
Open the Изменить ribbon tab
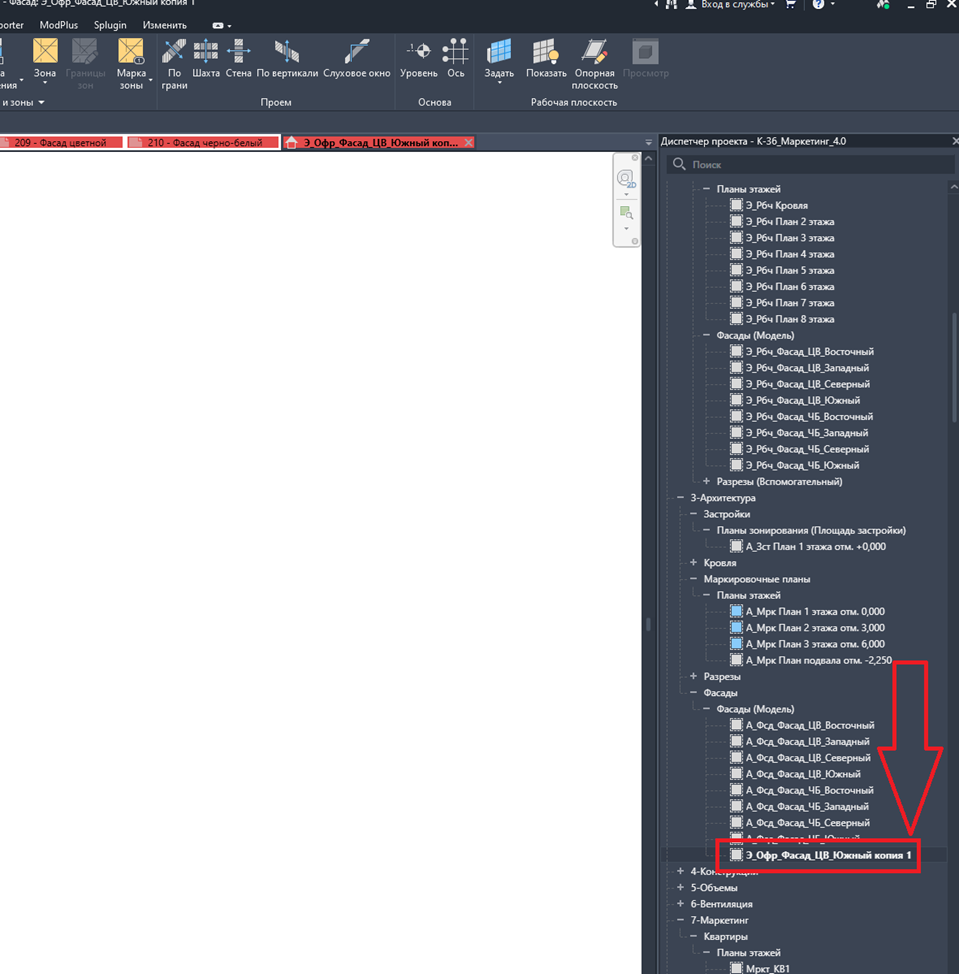tap(165, 25)
